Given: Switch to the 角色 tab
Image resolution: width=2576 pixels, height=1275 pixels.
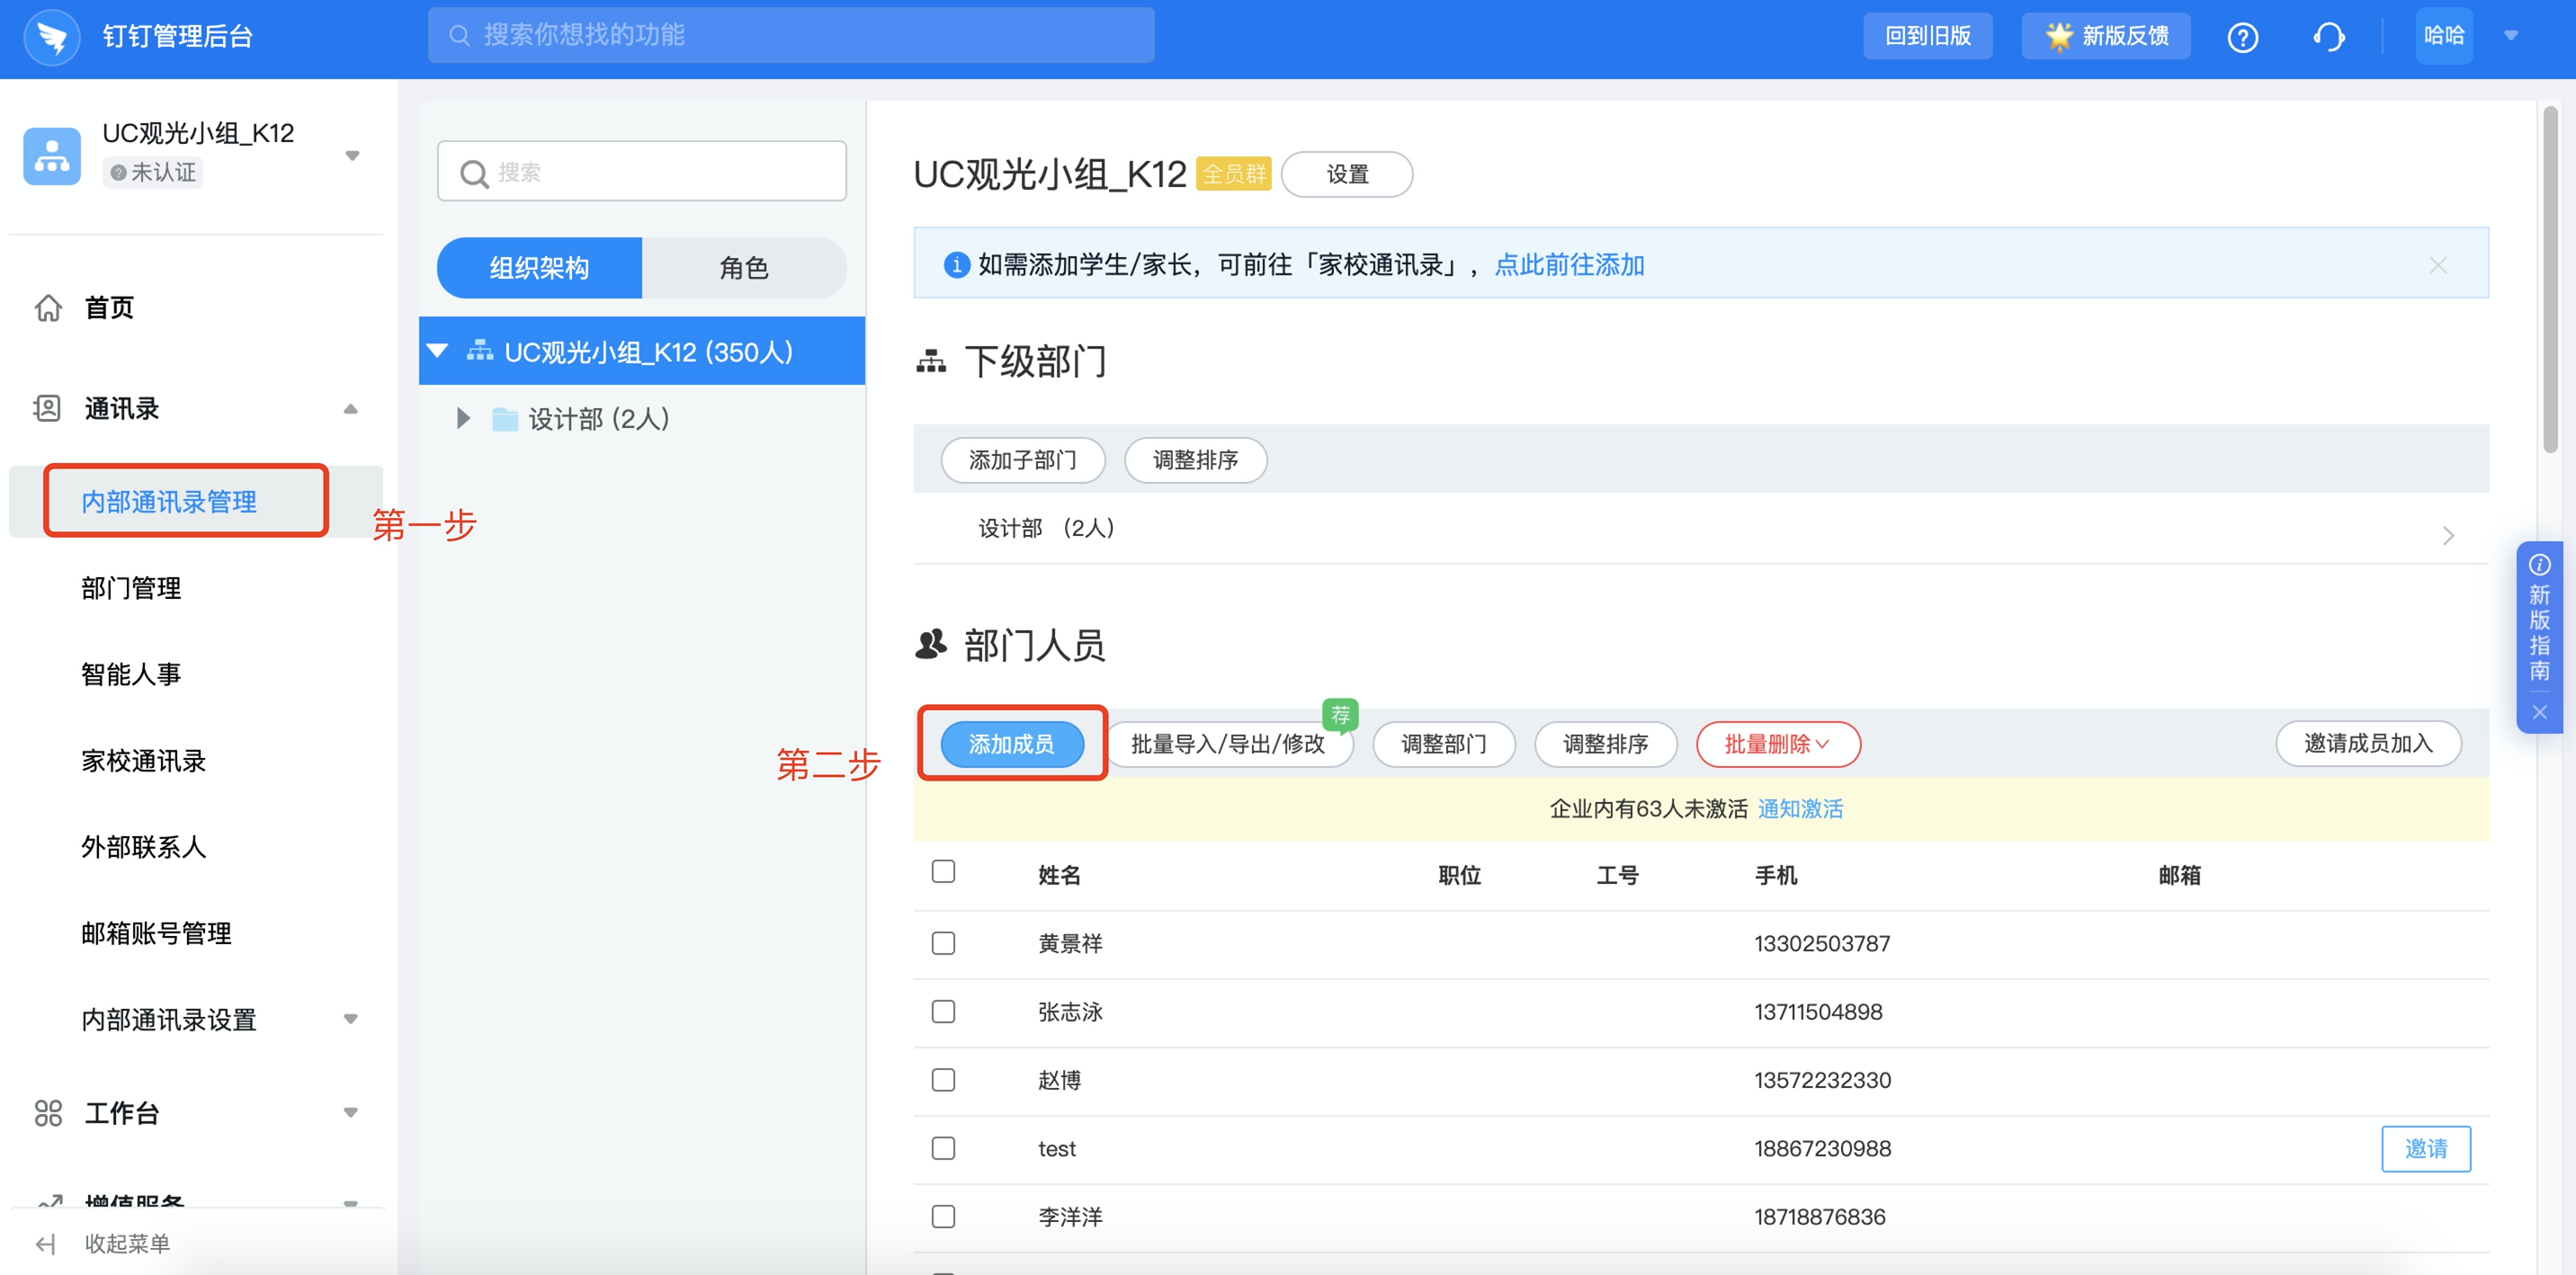Looking at the screenshot, I should (744, 268).
